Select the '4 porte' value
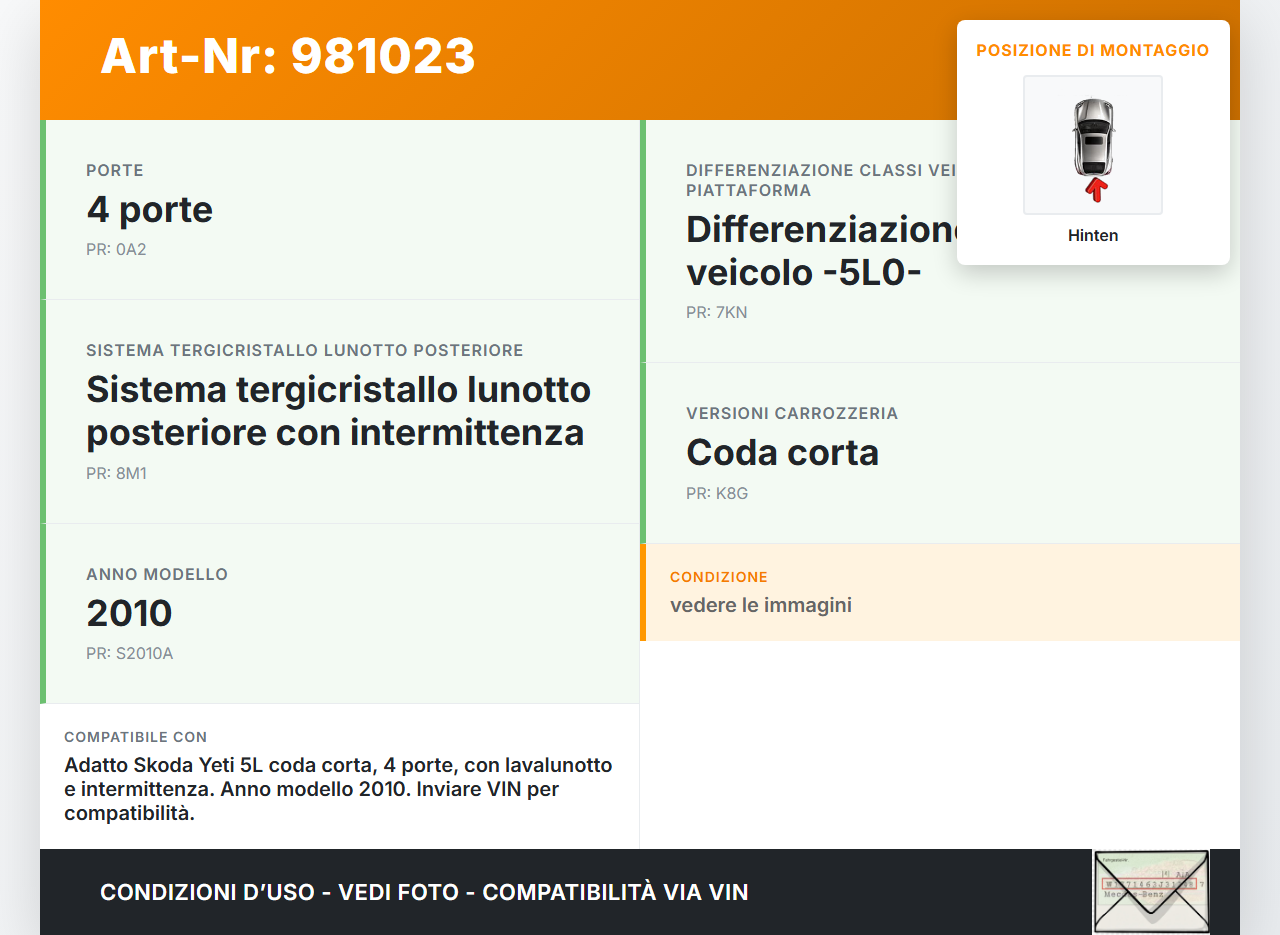 click(150, 209)
